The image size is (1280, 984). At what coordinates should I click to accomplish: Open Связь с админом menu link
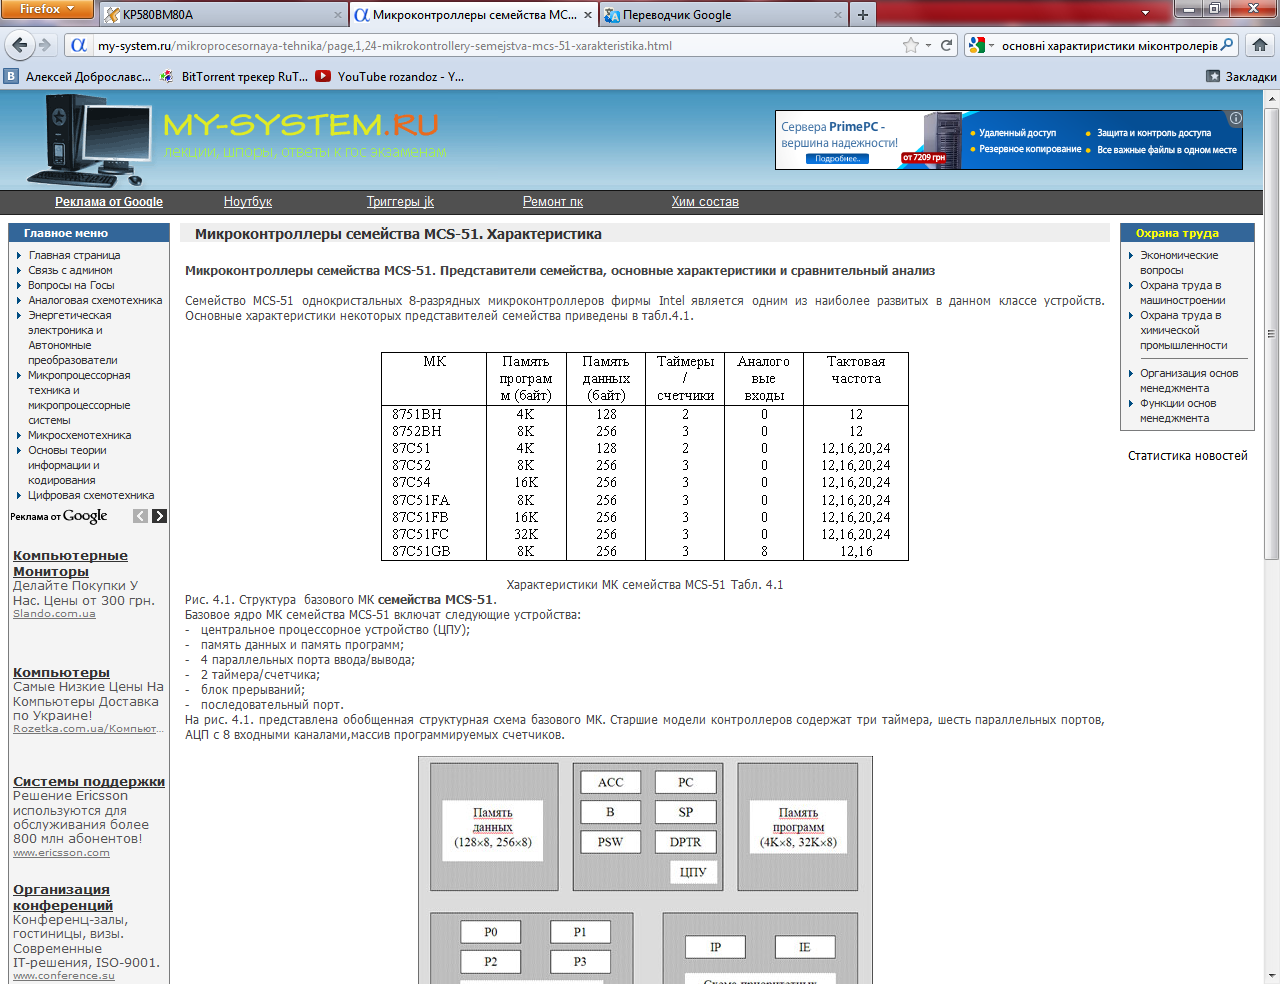(70, 270)
